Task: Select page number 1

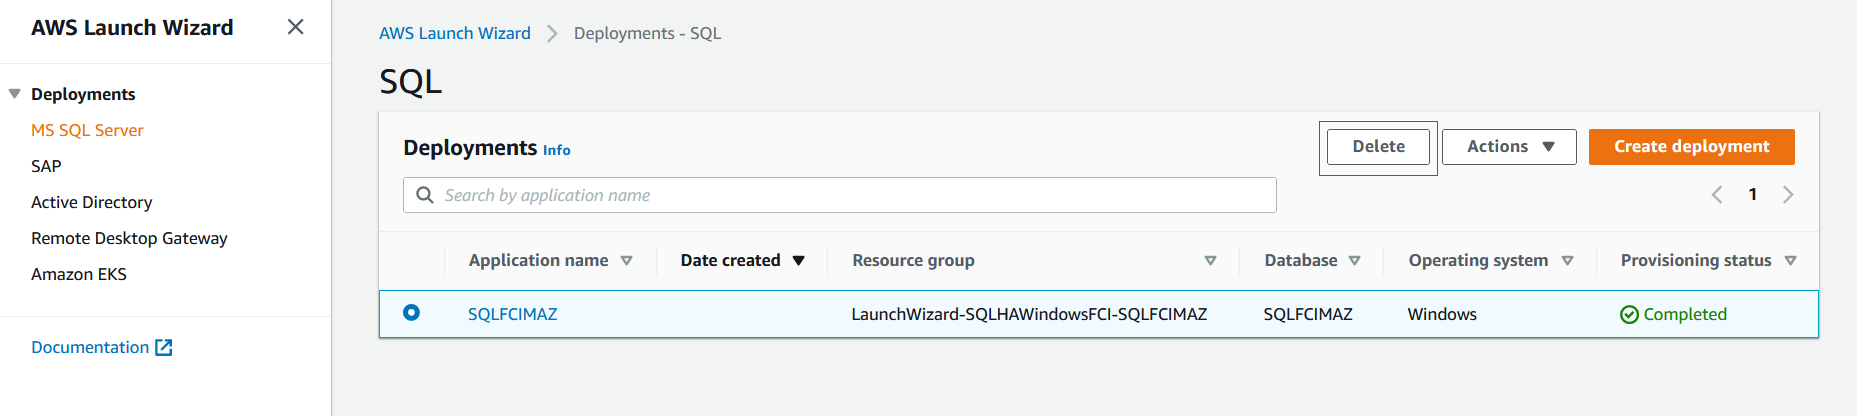Action: 1752,195
